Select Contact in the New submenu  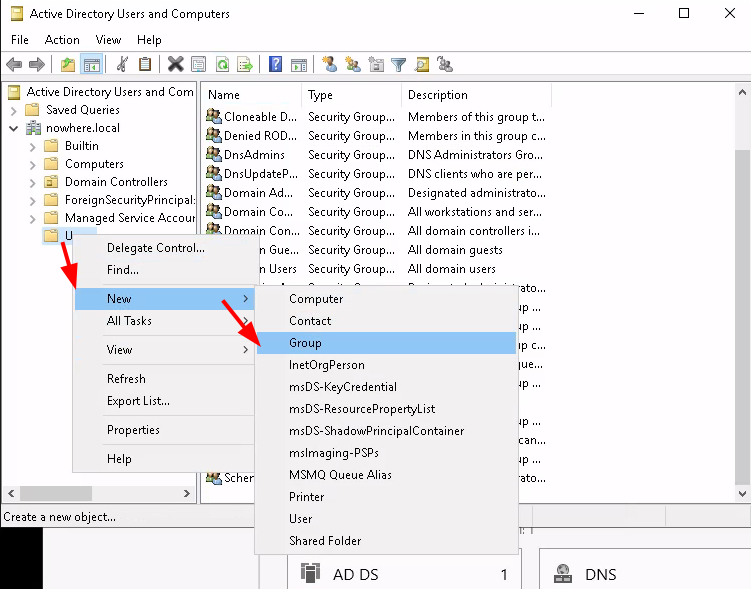tap(387, 321)
